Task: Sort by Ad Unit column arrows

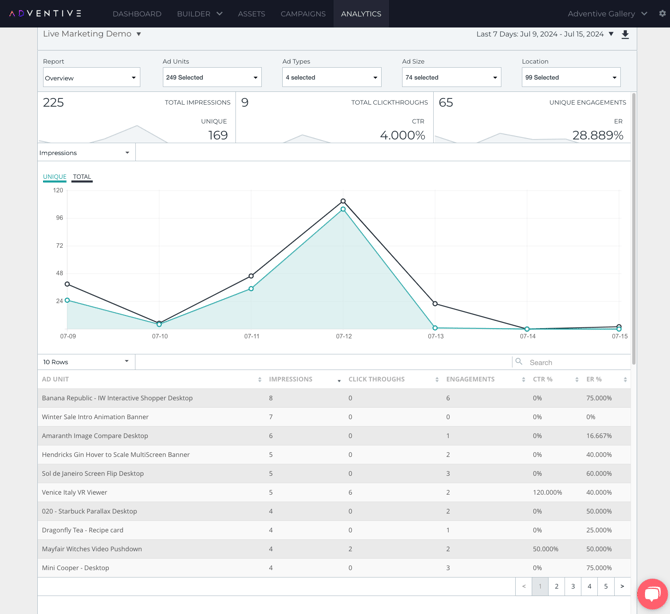Action: click(x=259, y=380)
